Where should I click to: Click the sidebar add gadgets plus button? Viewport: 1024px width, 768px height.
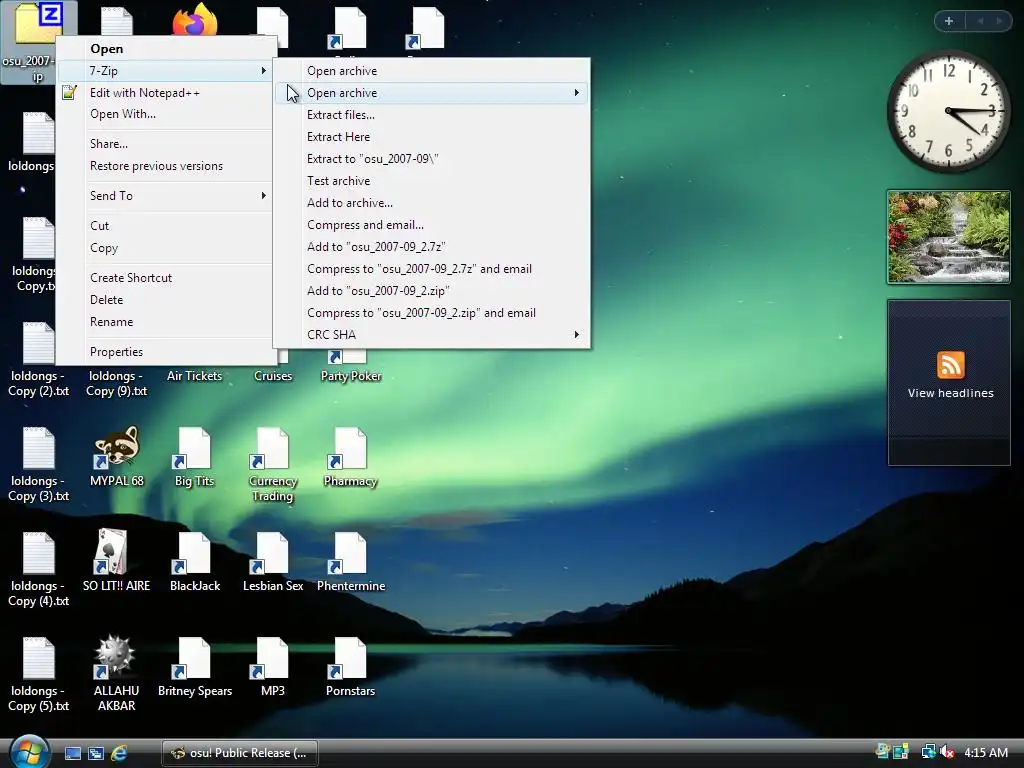pyautogui.click(x=949, y=21)
